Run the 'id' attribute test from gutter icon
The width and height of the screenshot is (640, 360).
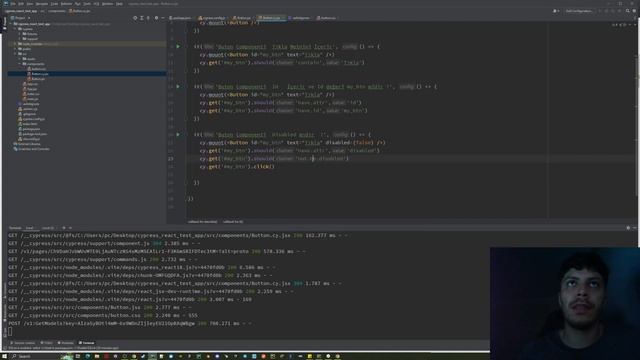[178, 87]
